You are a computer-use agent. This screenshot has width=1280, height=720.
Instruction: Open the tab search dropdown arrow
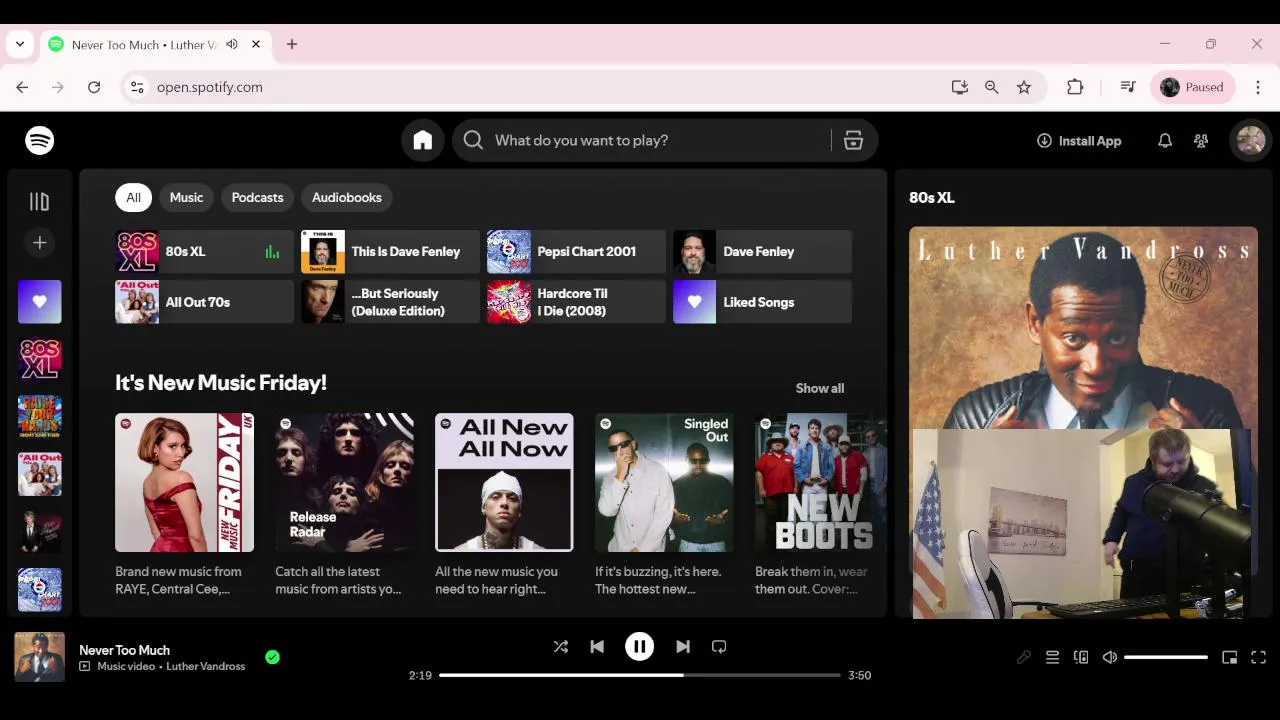[20, 44]
